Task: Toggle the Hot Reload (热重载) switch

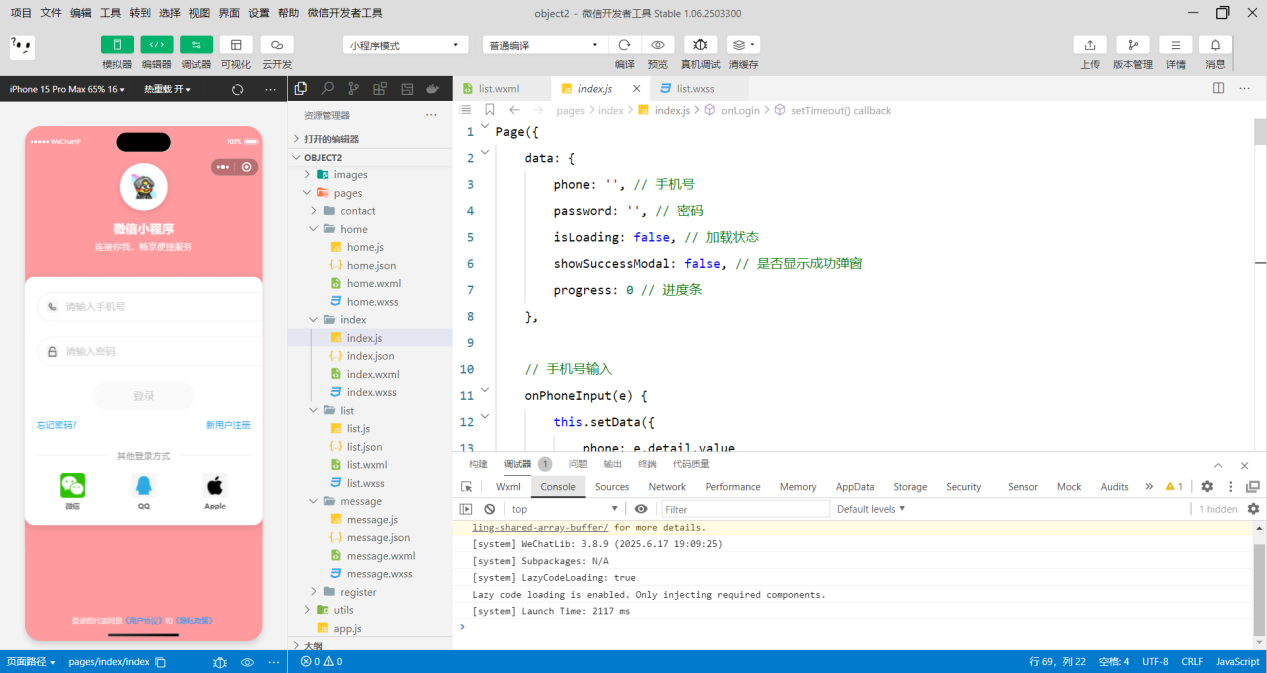Action: coord(166,89)
